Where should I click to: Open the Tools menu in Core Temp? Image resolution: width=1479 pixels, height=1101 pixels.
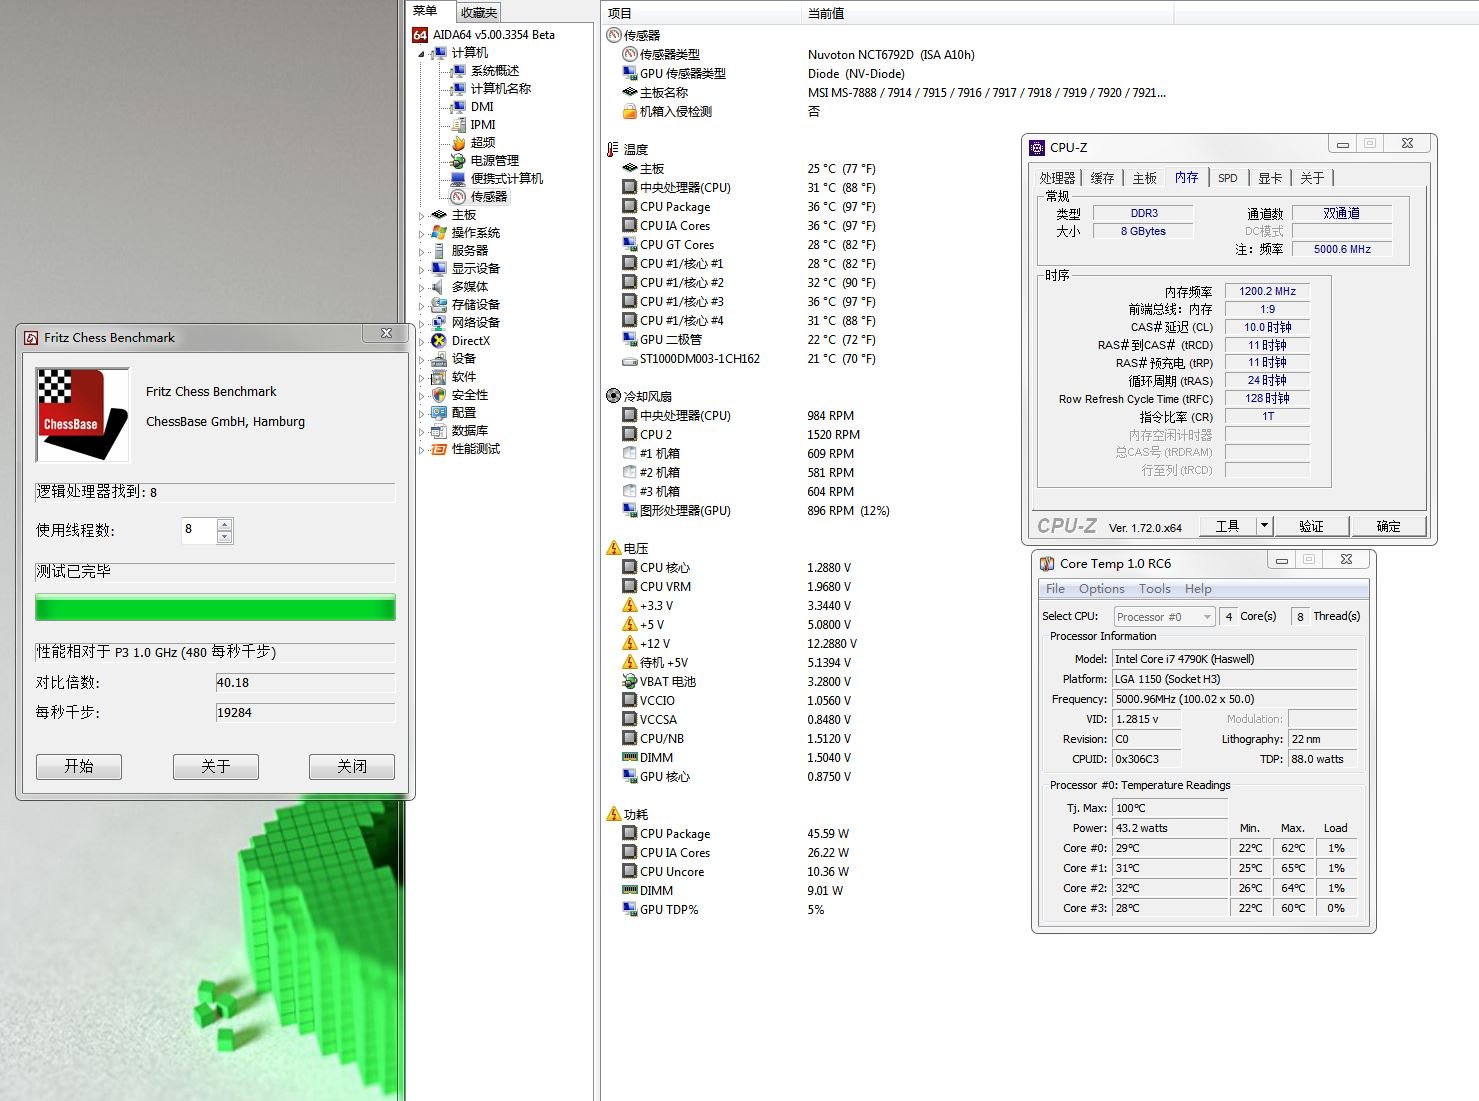(1154, 589)
